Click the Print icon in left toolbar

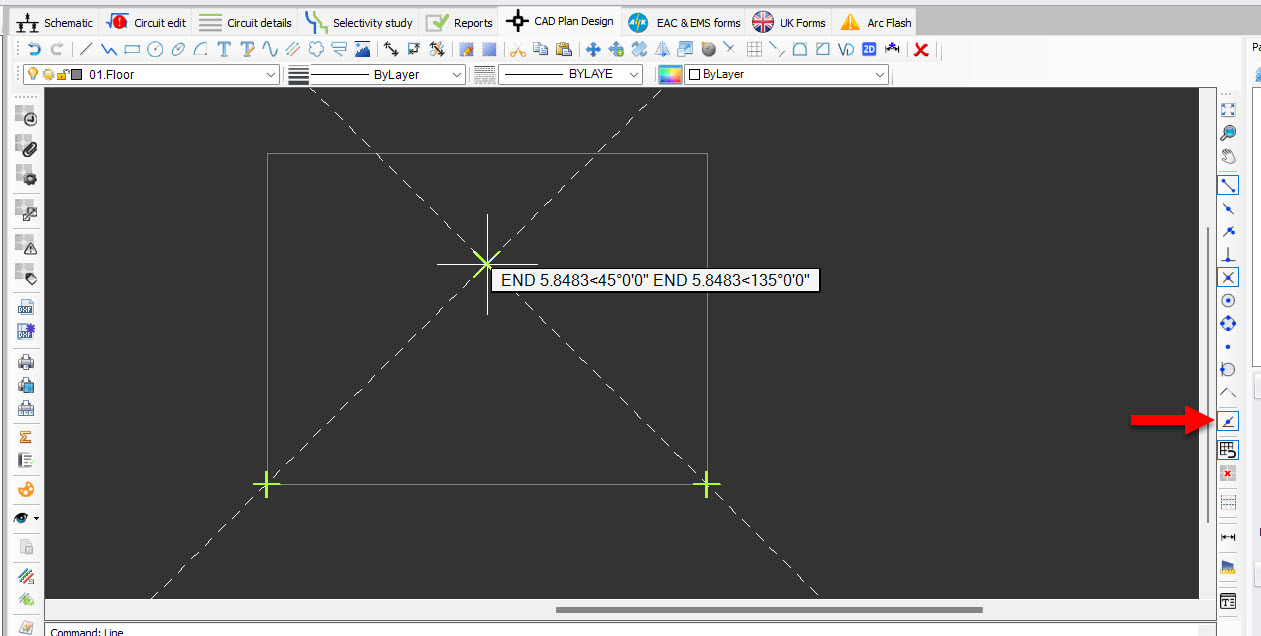(27, 362)
